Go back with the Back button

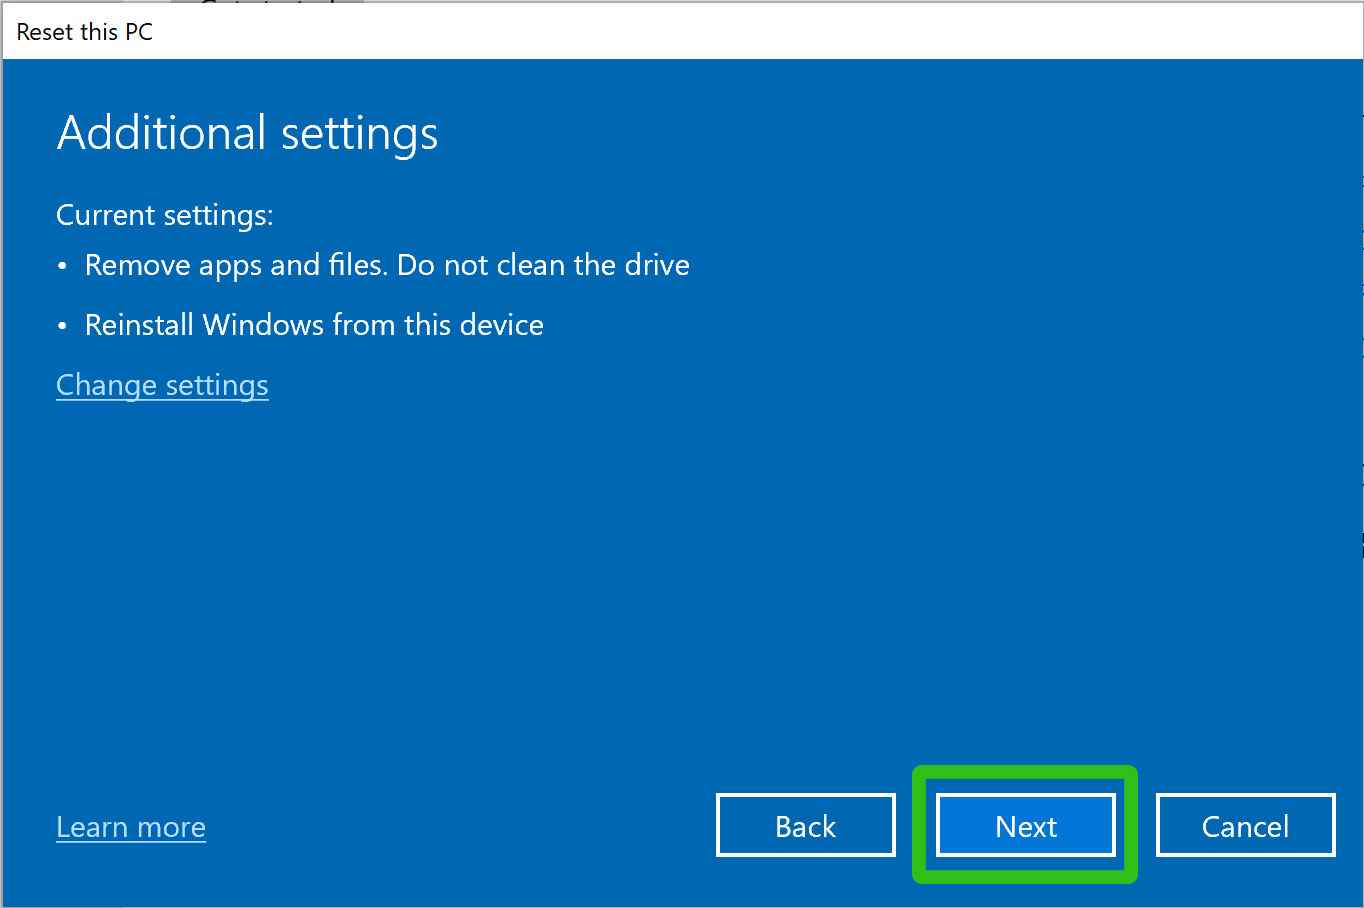coord(805,825)
